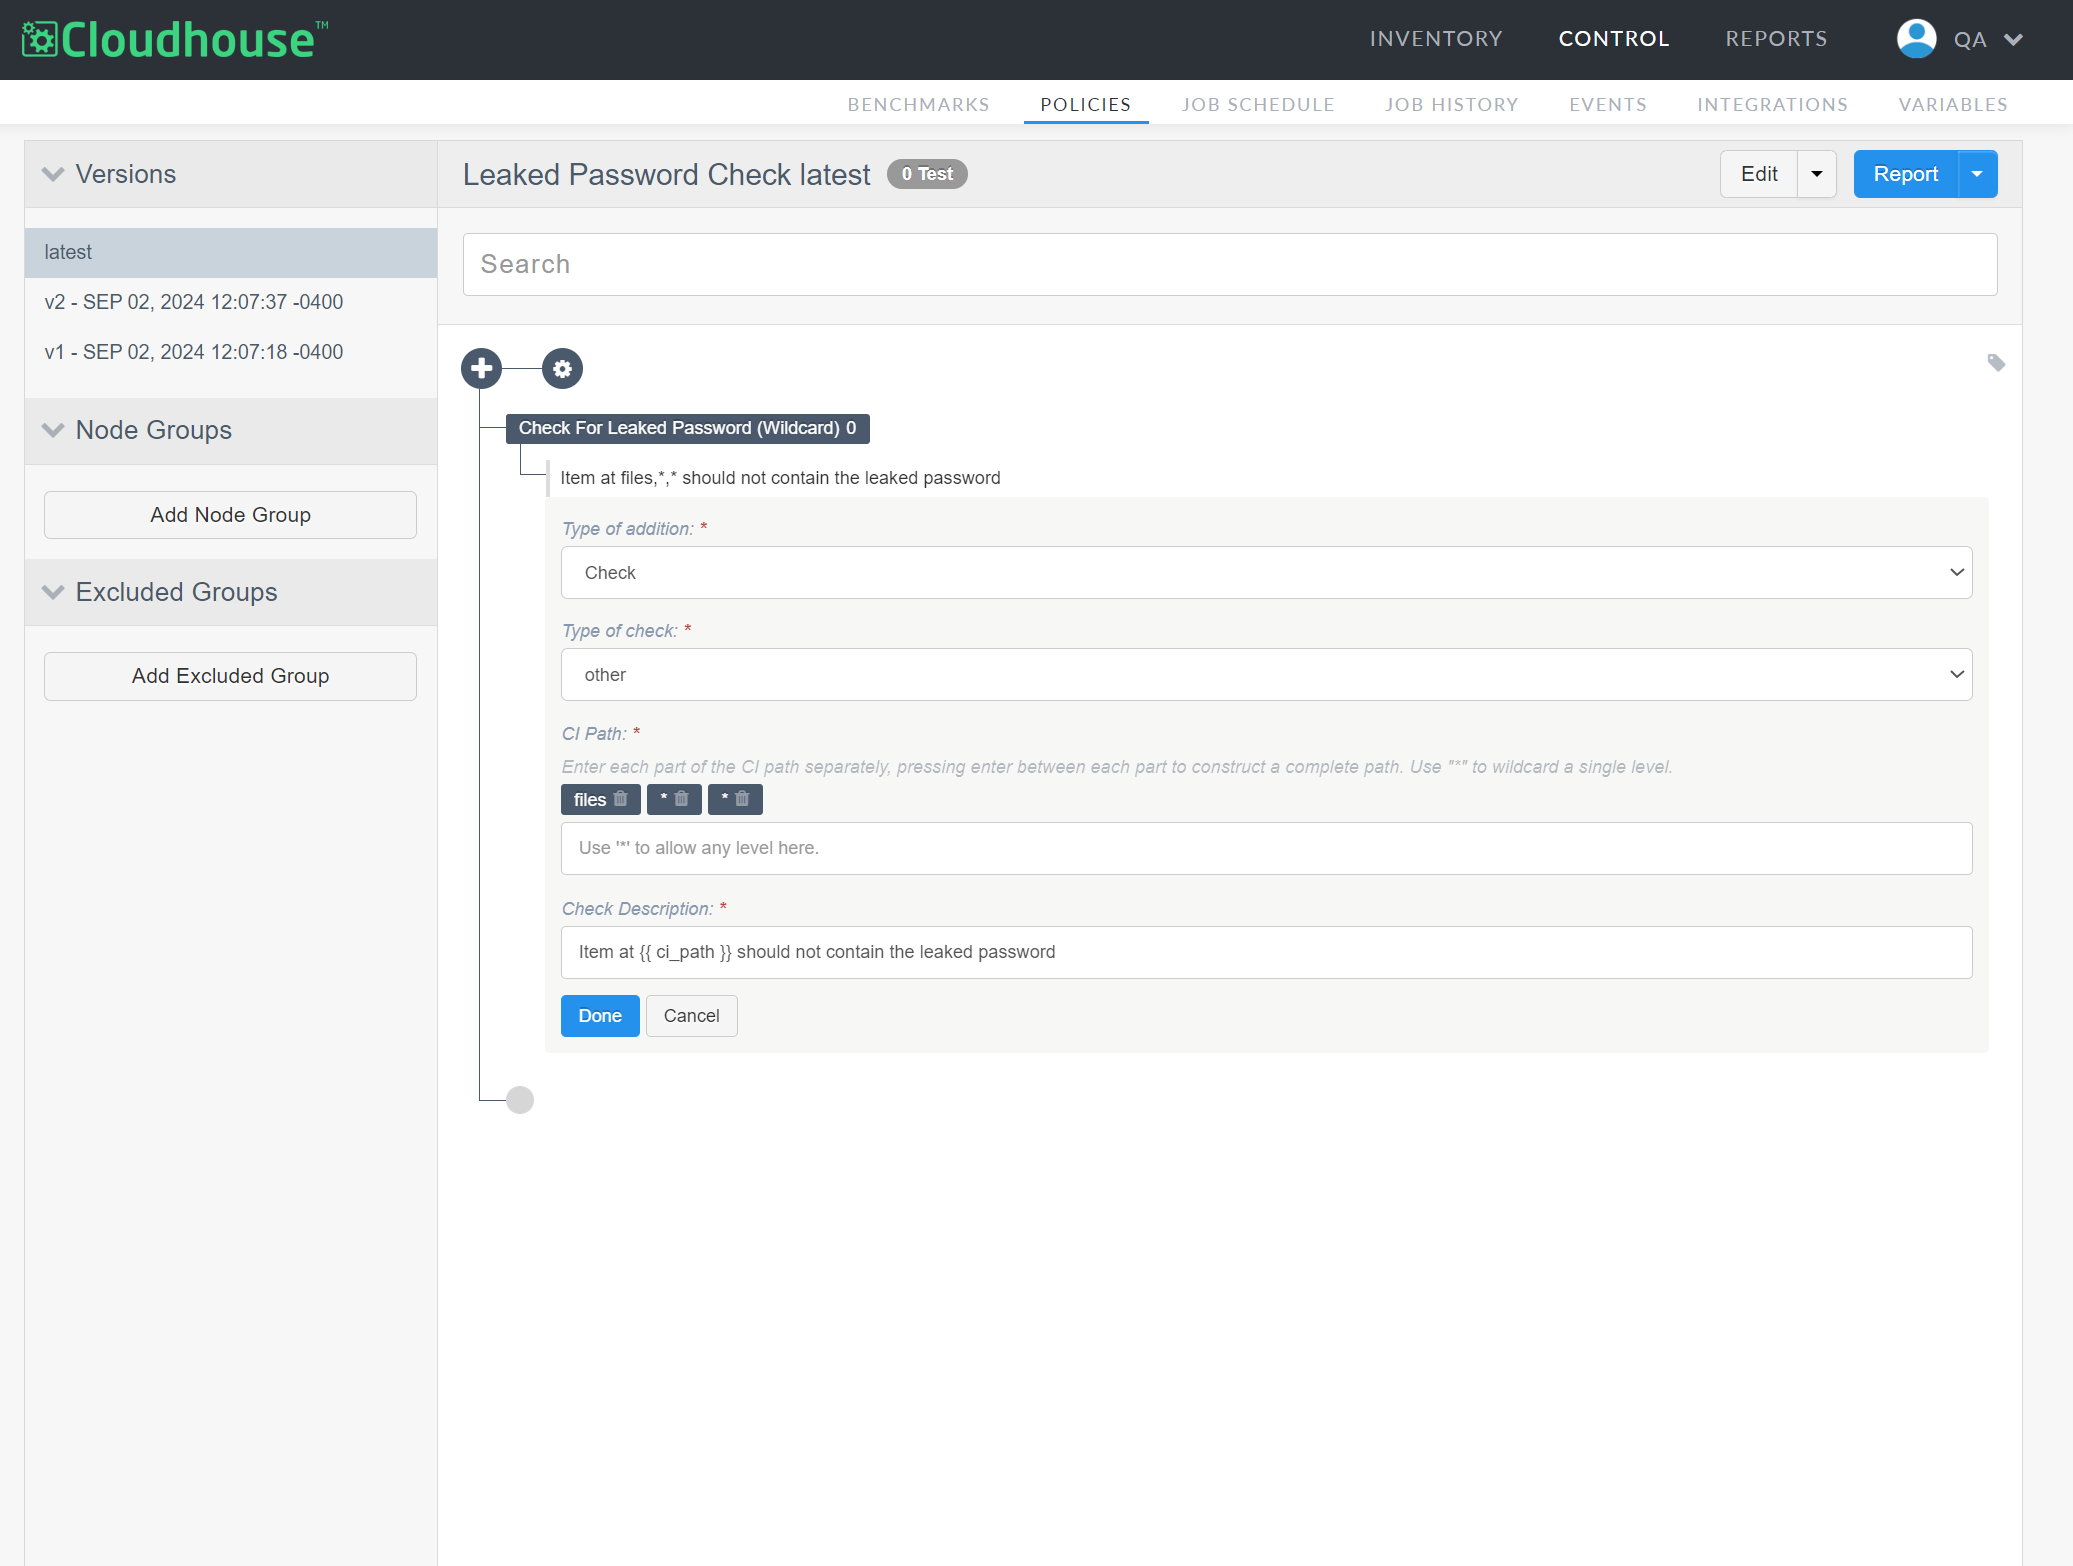Open the Events tab

click(1608, 104)
